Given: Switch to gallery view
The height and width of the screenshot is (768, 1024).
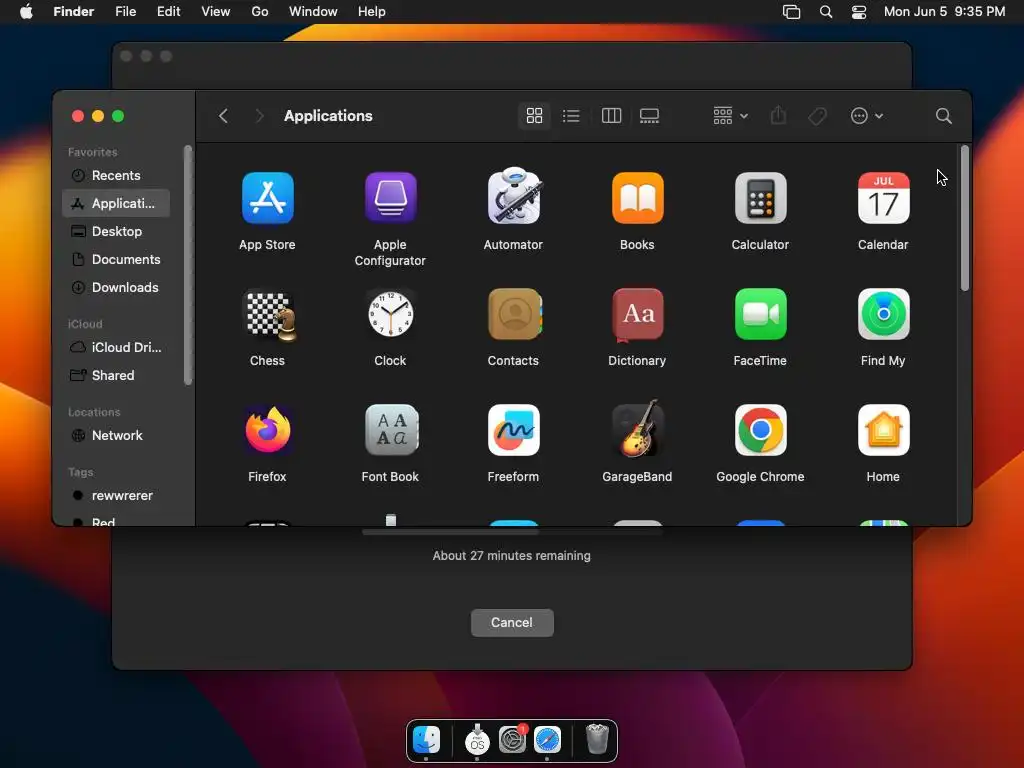Looking at the screenshot, I should click(x=649, y=116).
